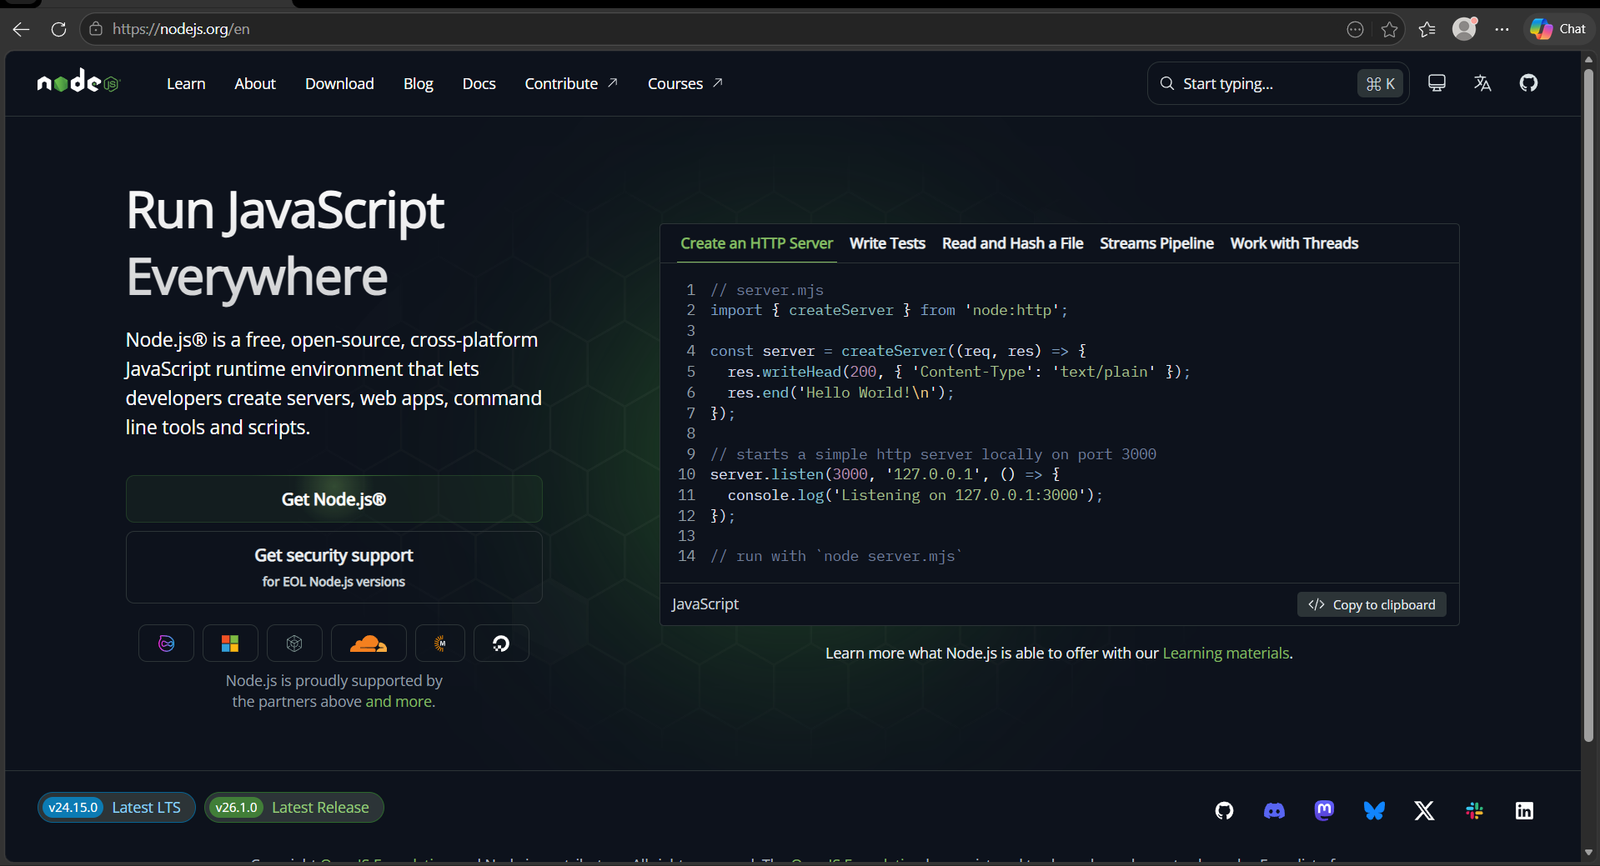Focus the Start typing search field

click(1278, 84)
